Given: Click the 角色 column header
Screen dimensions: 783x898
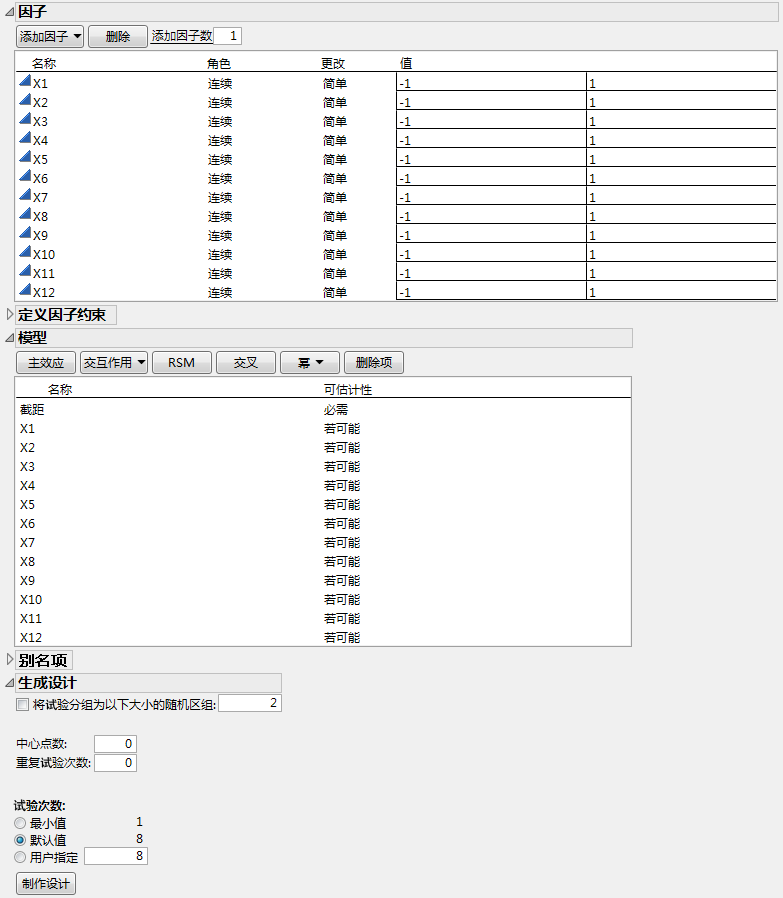Looking at the screenshot, I should coord(219,64).
